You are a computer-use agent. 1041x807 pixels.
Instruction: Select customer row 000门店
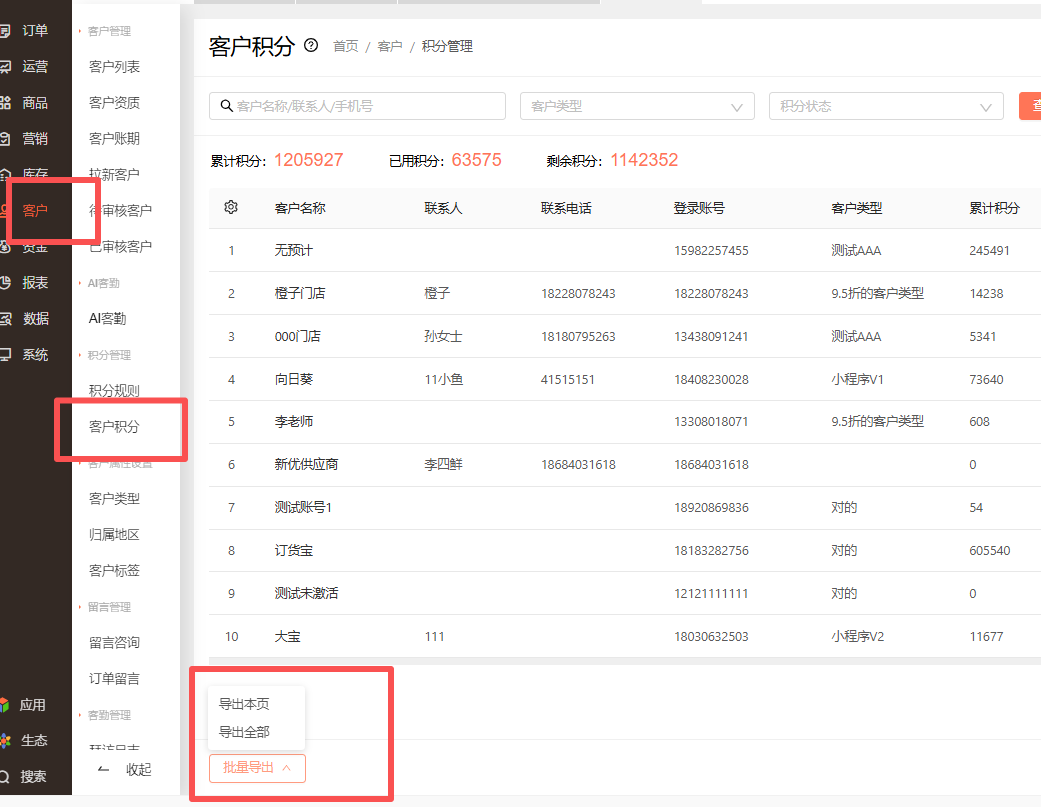625,336
